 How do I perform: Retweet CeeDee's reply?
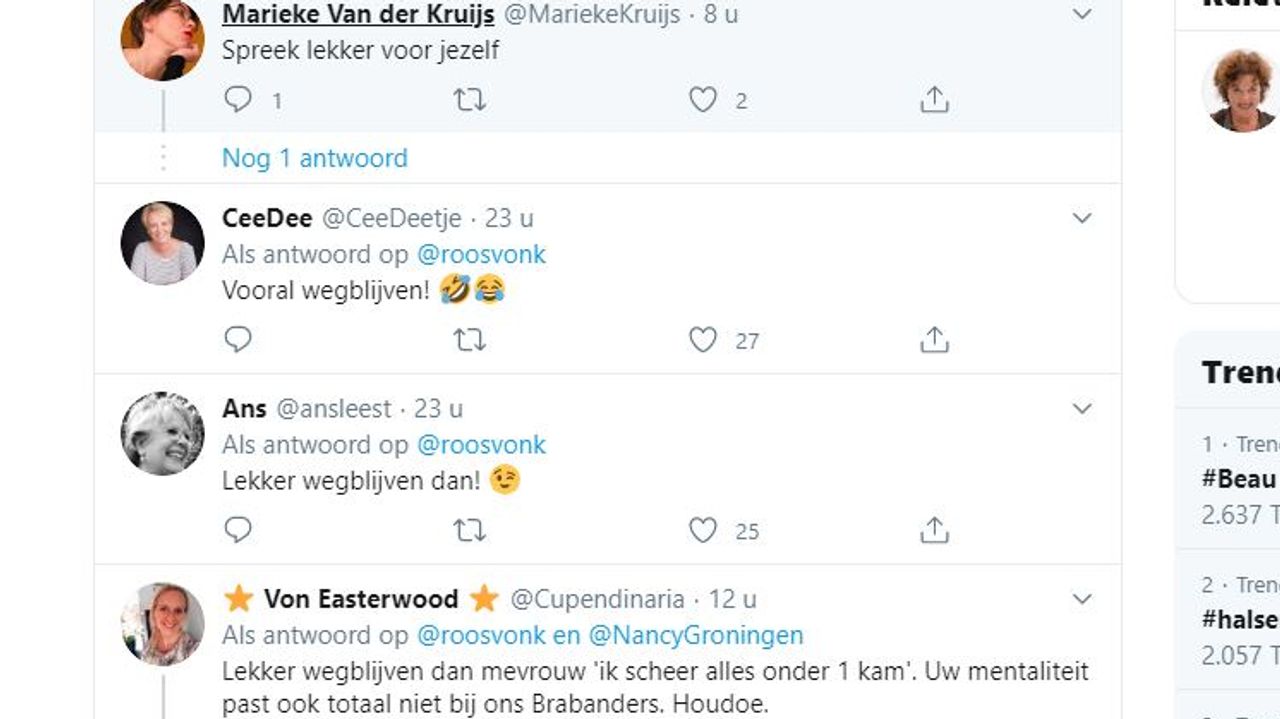point(470,339)
